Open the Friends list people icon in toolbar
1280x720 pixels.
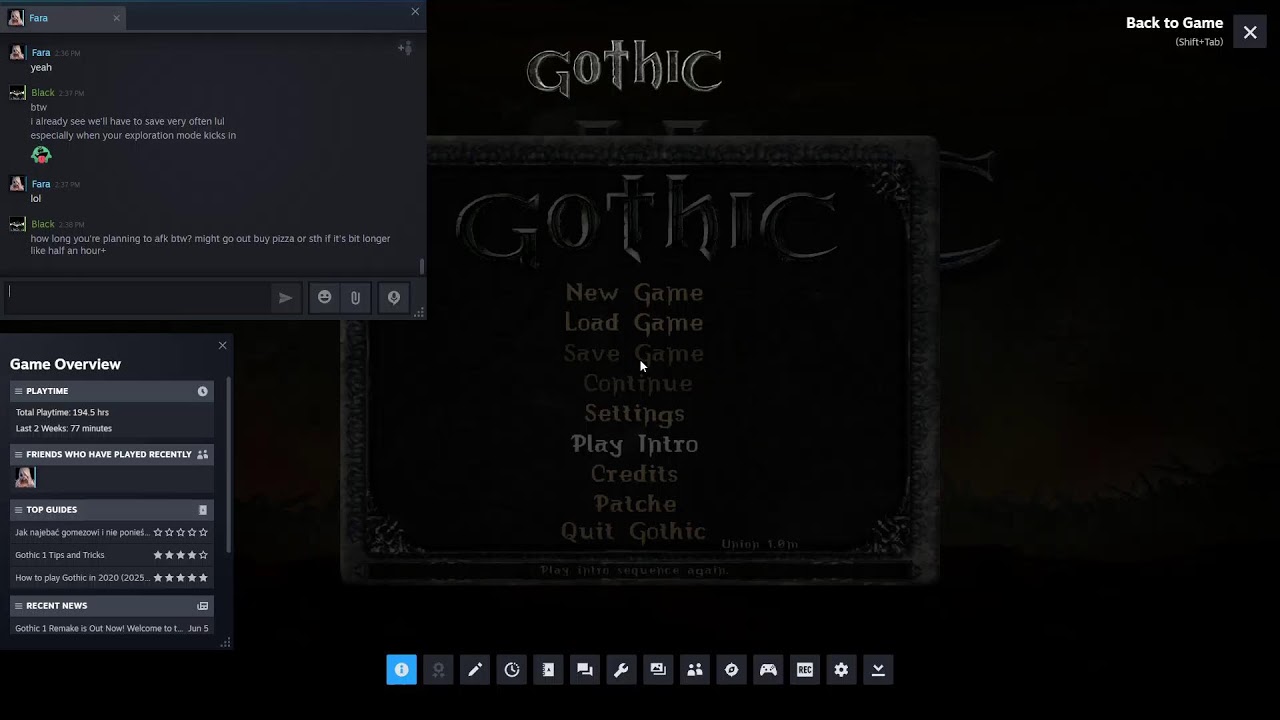(695, 670)
